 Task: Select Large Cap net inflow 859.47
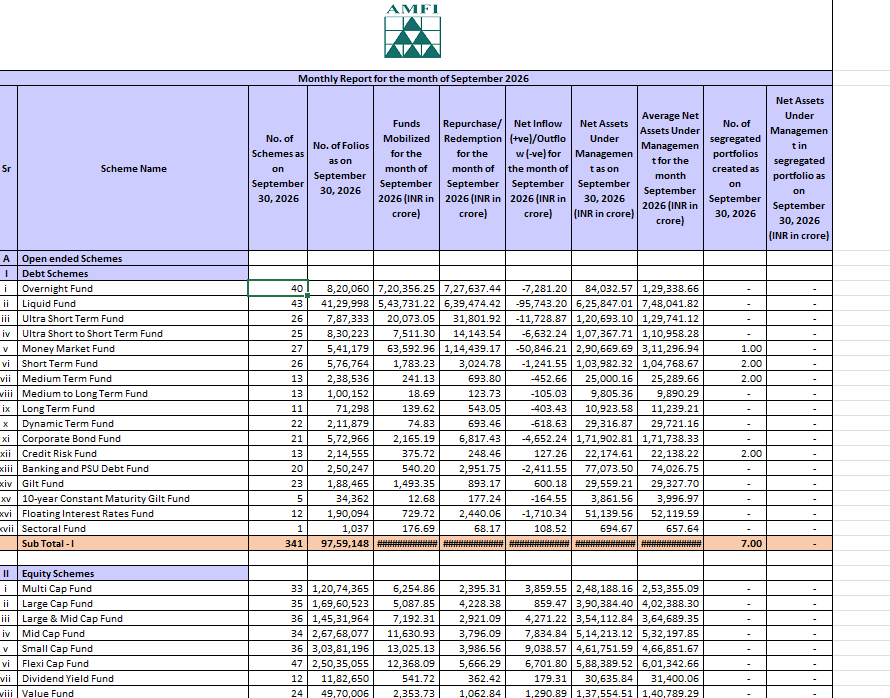click(x=538, y=604)
